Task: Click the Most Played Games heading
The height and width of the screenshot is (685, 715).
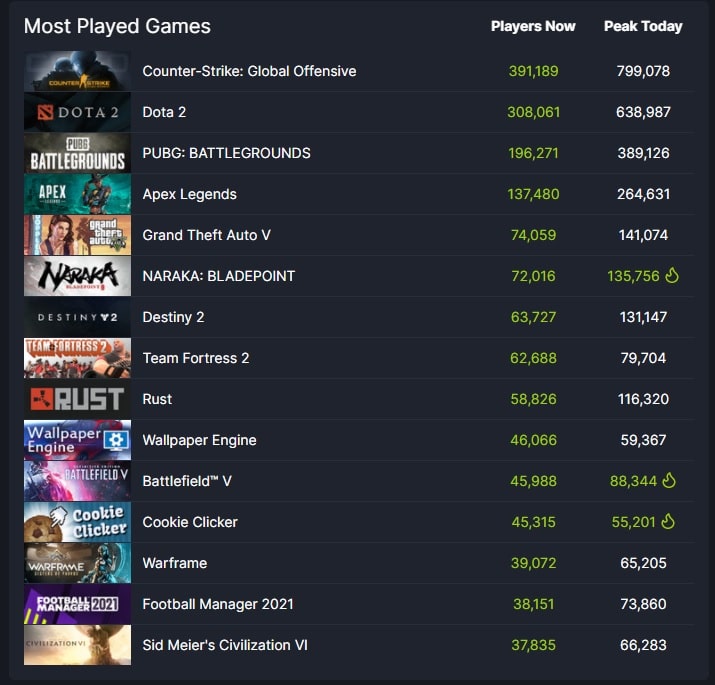Action: [x=117, y=26]
